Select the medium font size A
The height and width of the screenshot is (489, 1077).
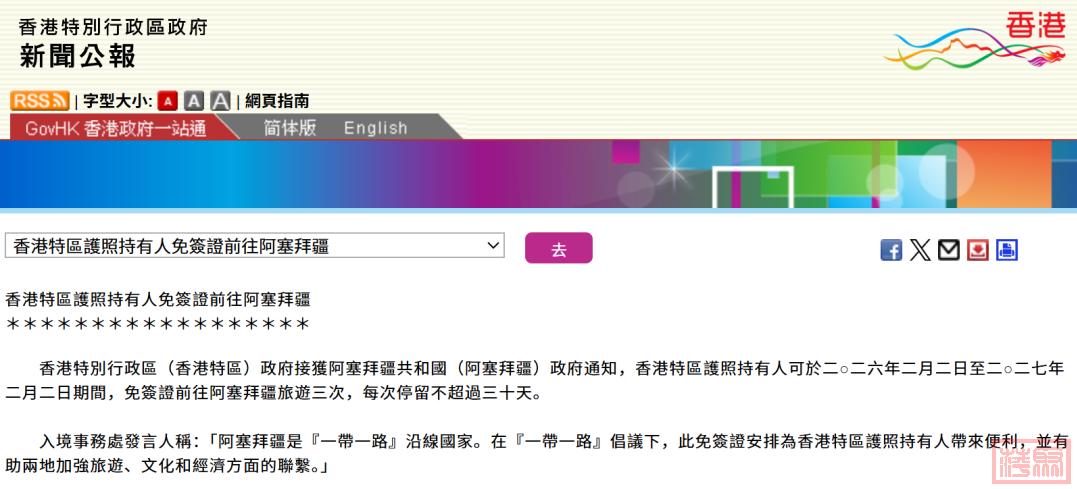coord(194,101)
